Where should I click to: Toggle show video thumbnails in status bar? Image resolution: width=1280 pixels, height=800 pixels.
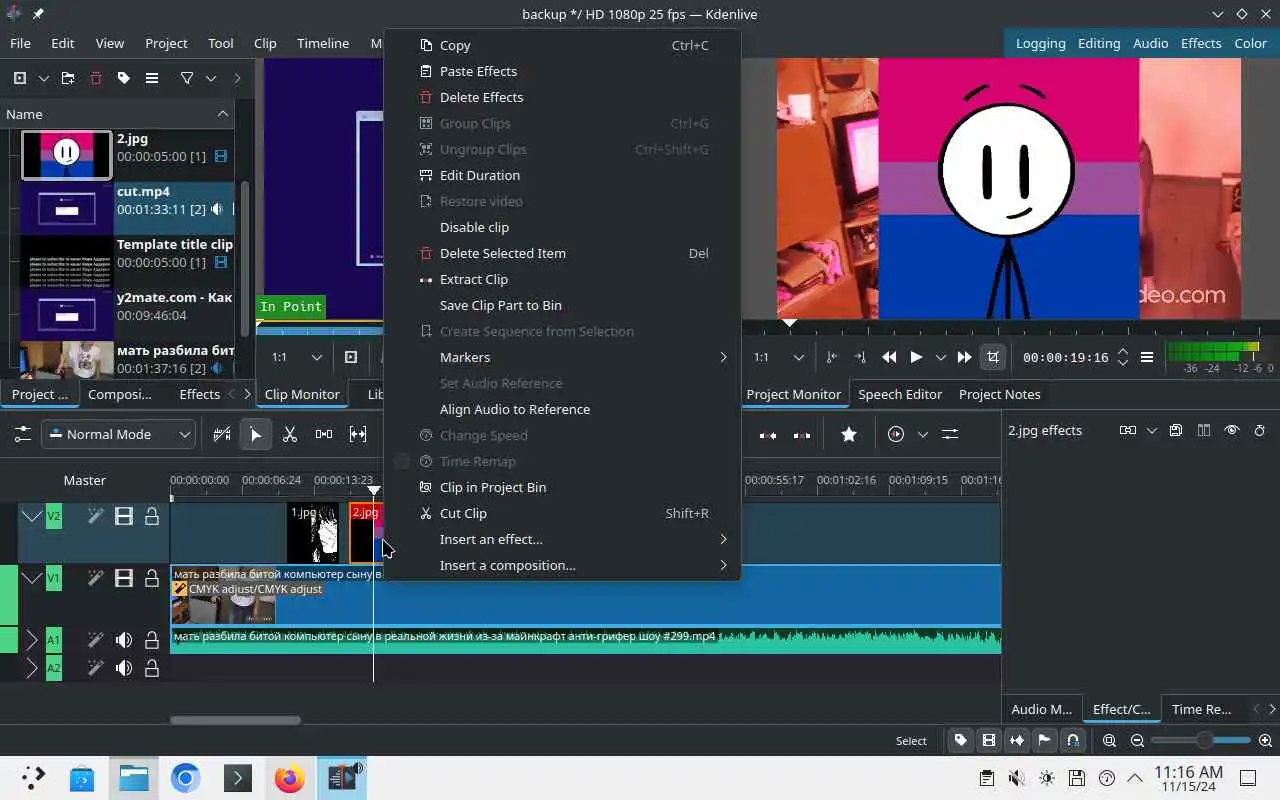989,740
